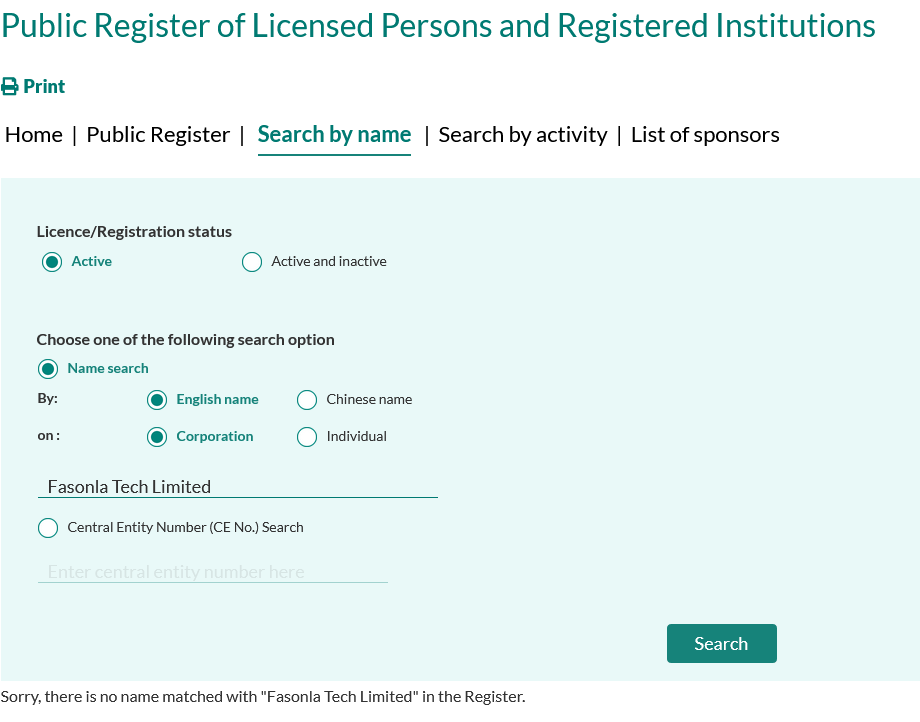The width and height of the screenshot is (920, 722).
Task: Choose Corporation search target
Action: 157,437
